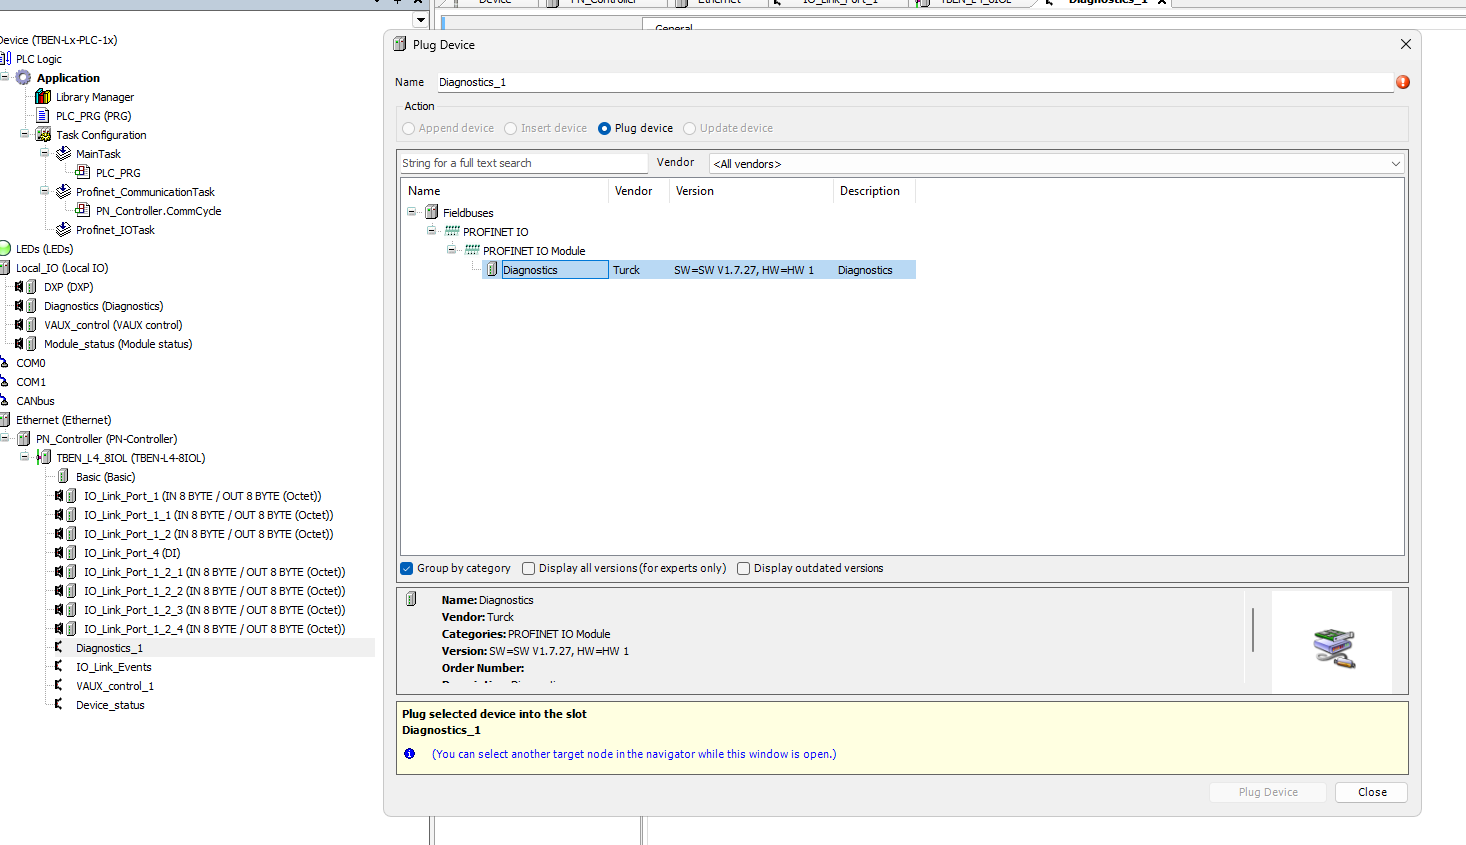Click the Library Manager books icon
Viewport: 1466px width, 845px height.
click(x=43, y=97)
